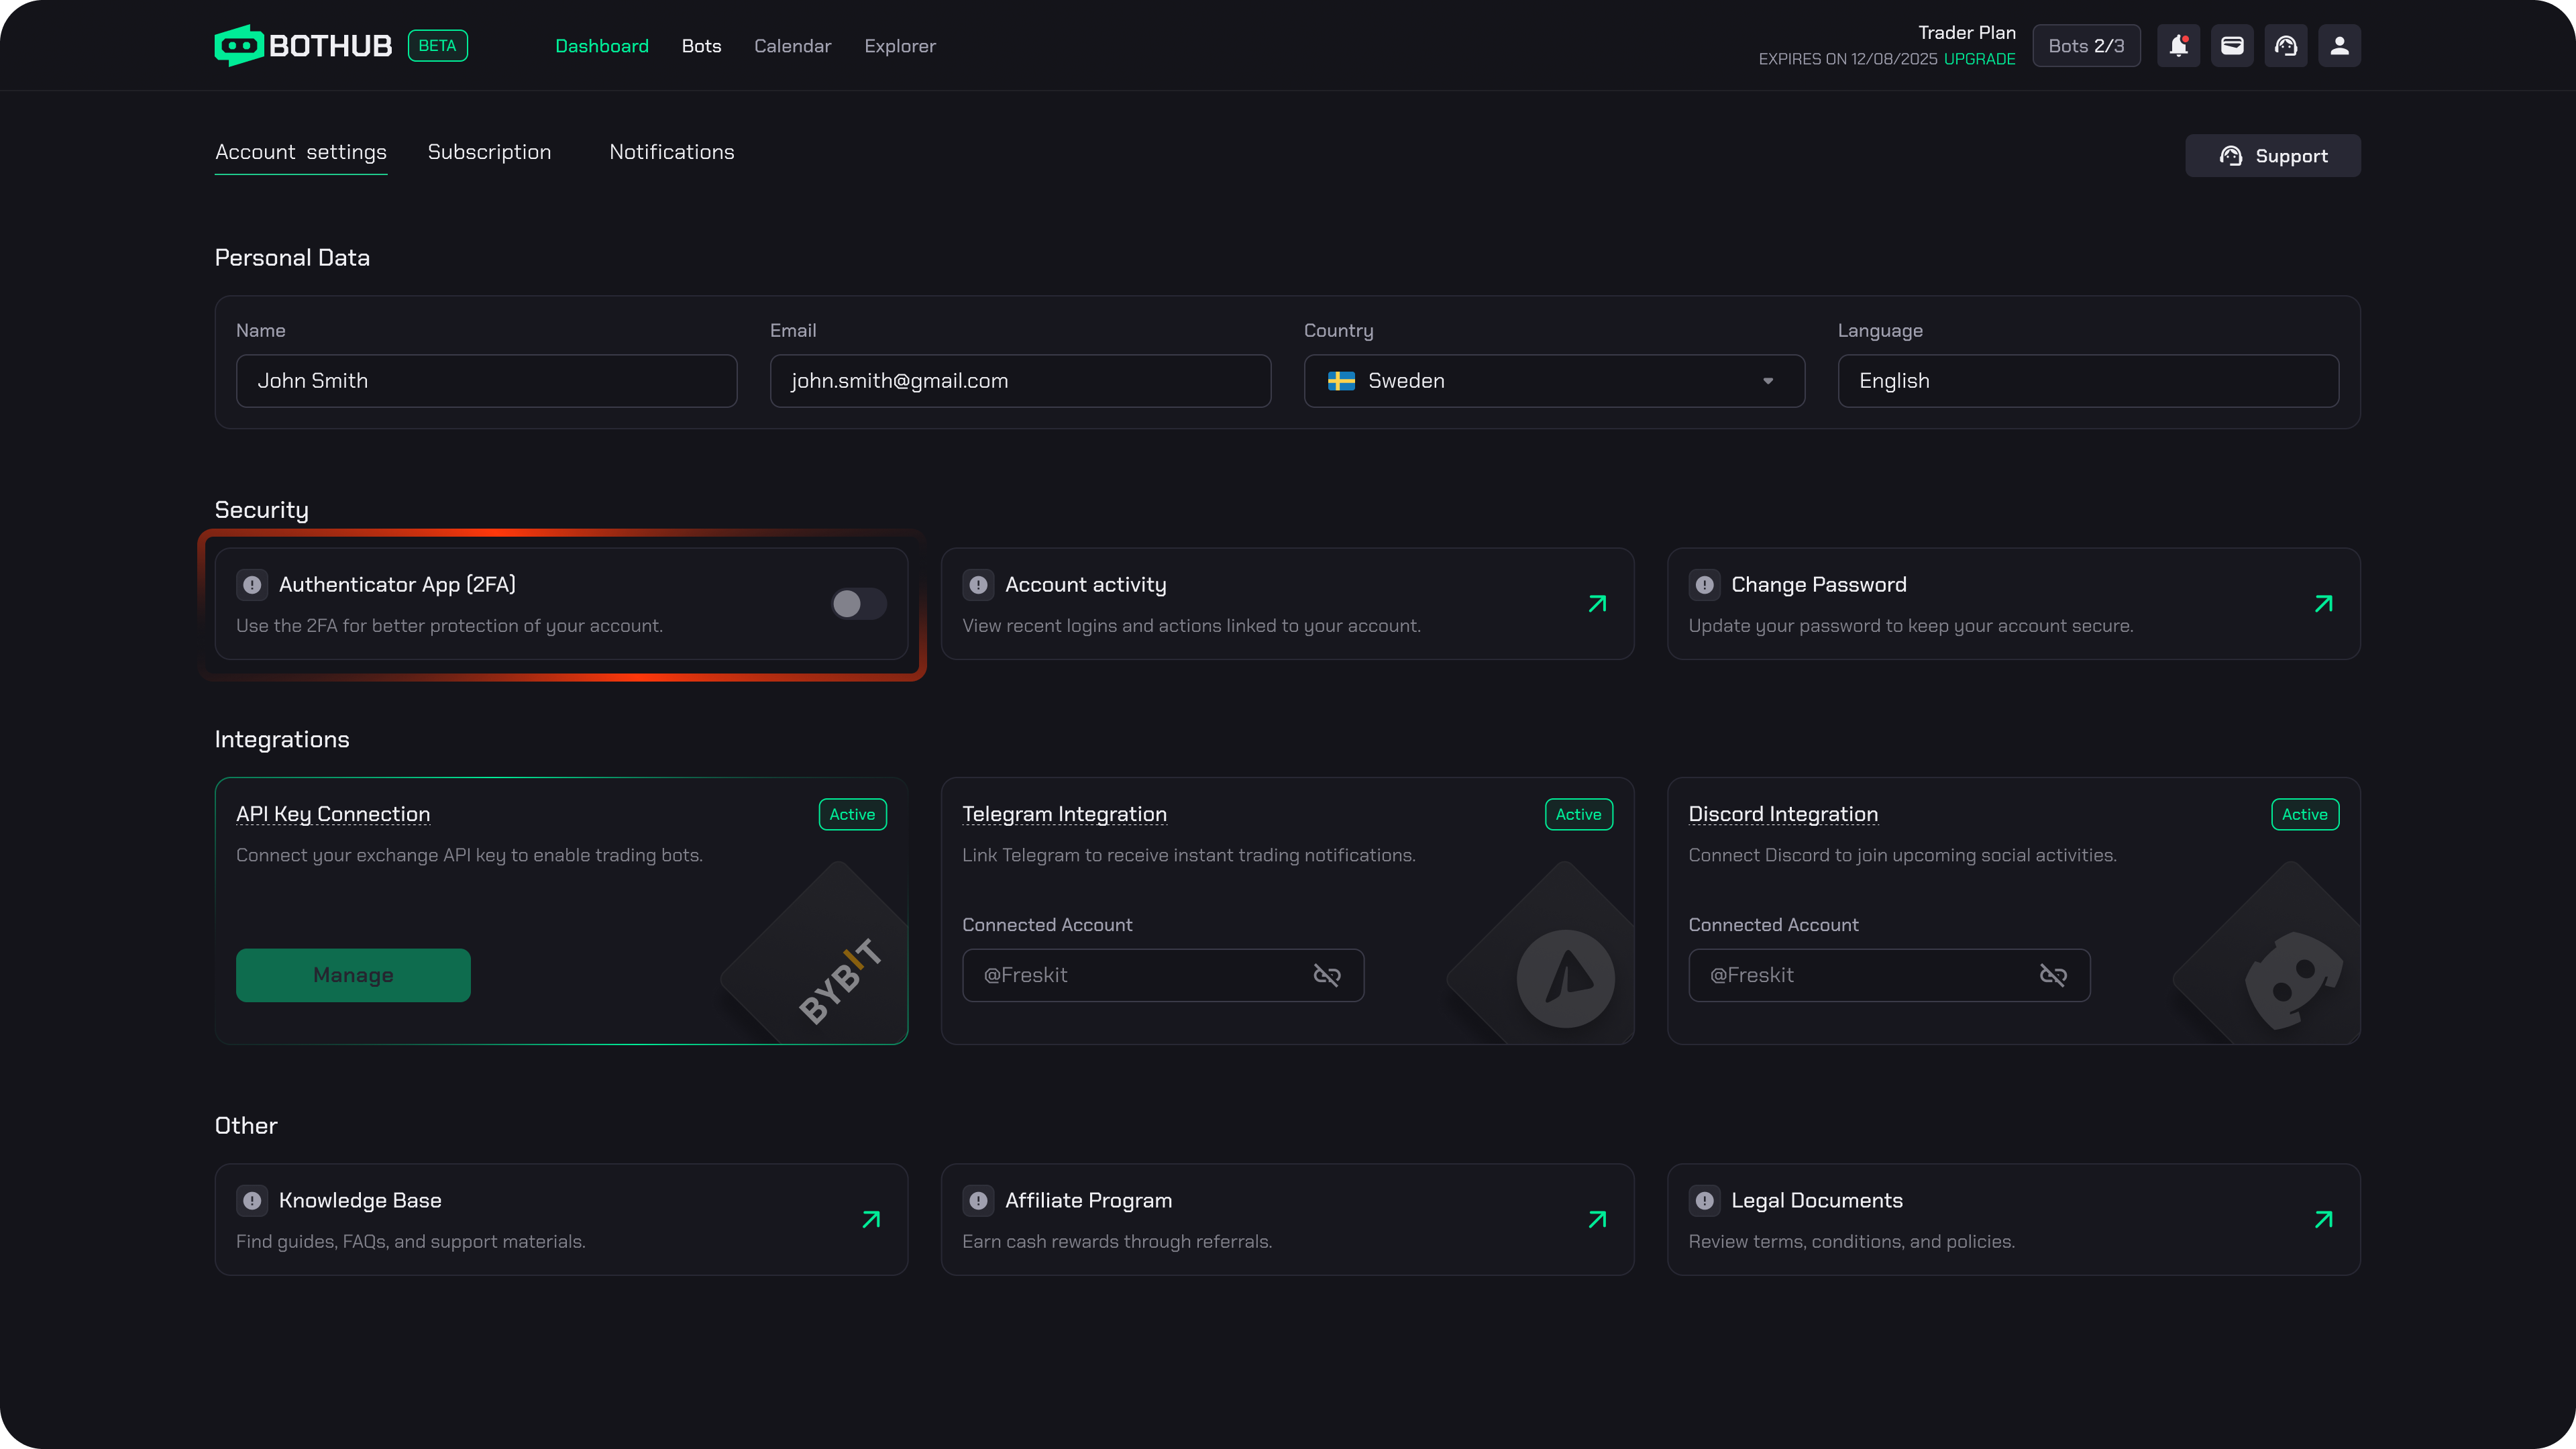Open Legal Documents arrow icon
The image size is (2576, 1449).
pos(2323,1219)
